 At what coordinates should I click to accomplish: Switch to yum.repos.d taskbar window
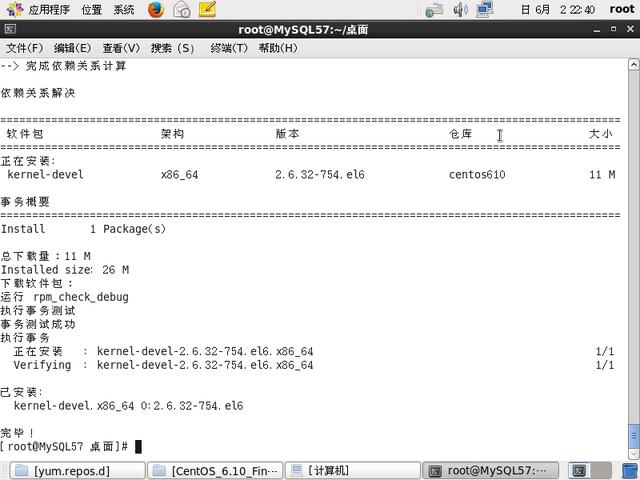click(x=78, y=471)
